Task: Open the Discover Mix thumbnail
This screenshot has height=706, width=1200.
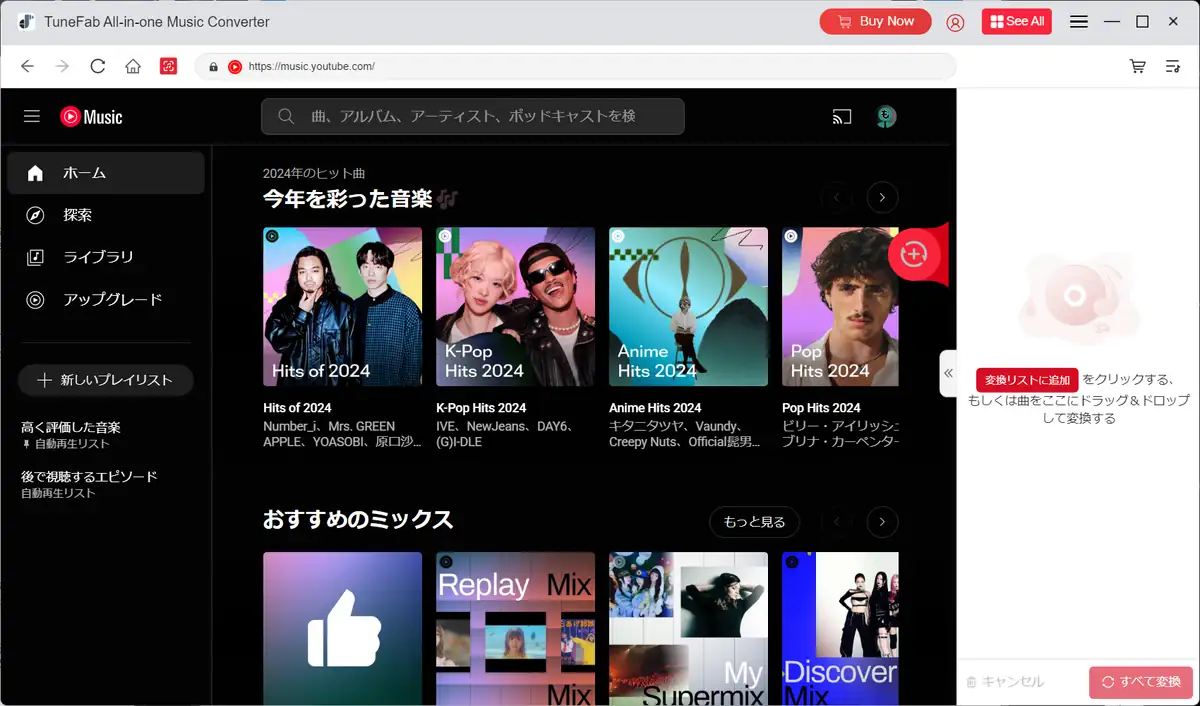Action: click(840, 629)
